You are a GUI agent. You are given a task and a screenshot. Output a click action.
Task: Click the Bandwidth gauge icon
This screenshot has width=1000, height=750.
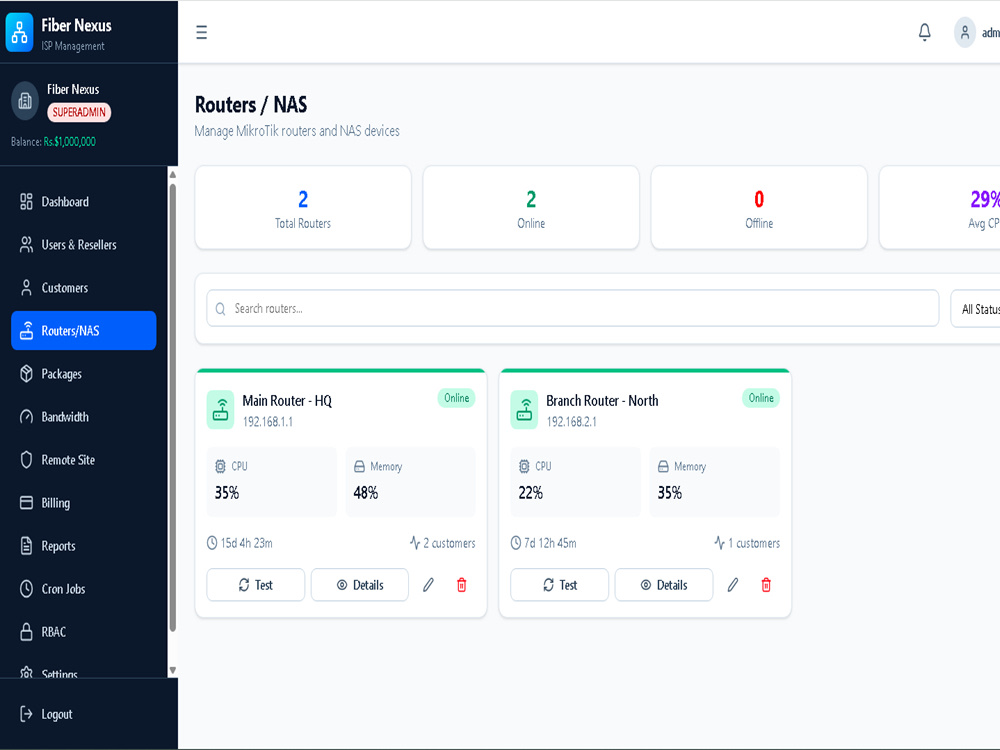pos(26,417)
